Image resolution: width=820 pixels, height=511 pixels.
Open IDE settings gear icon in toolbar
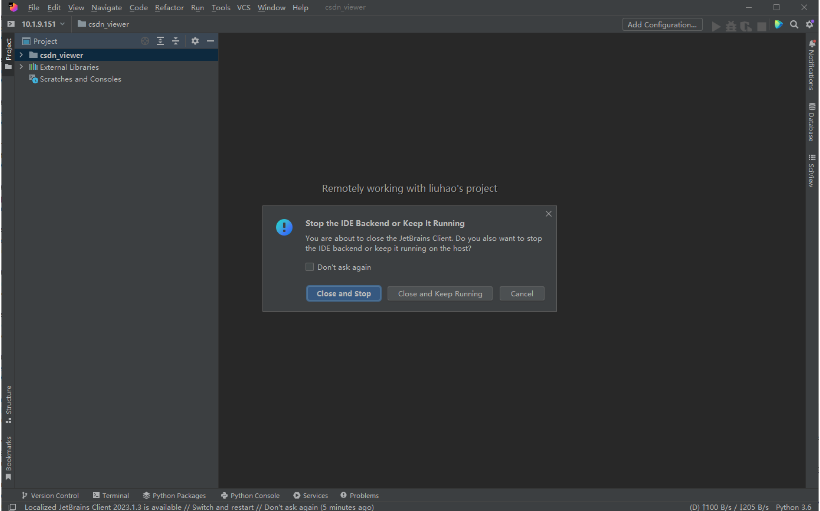(x=809, y=25)
